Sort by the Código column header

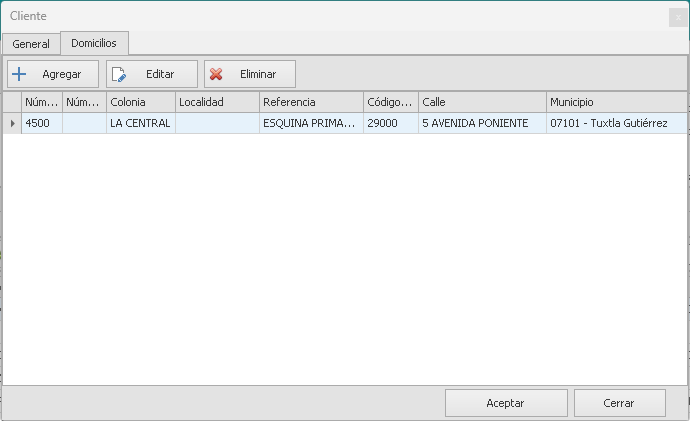390,102
